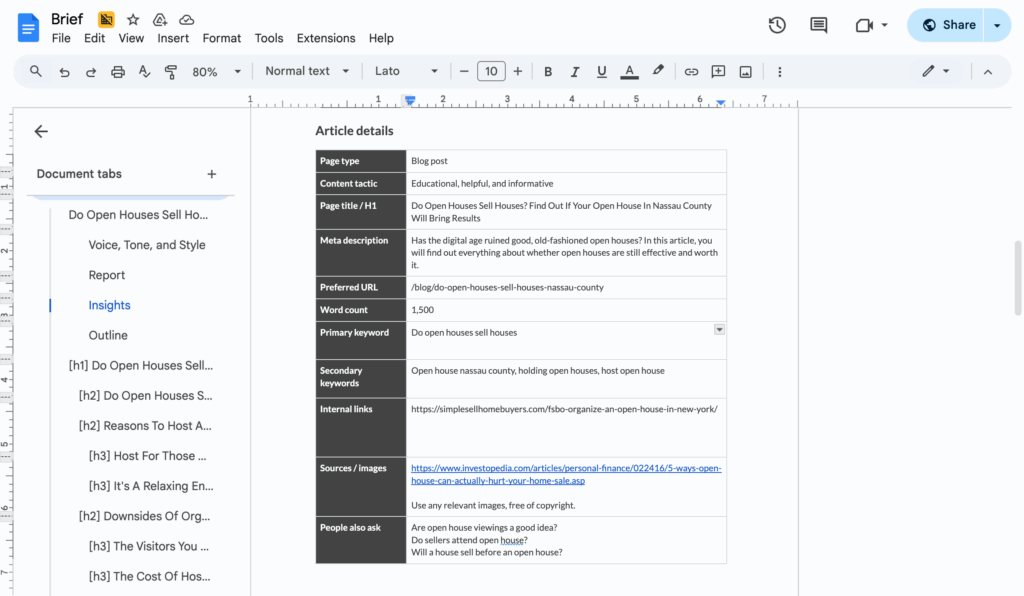
Task: Open the comments panel icon
Action: (819, 25)
